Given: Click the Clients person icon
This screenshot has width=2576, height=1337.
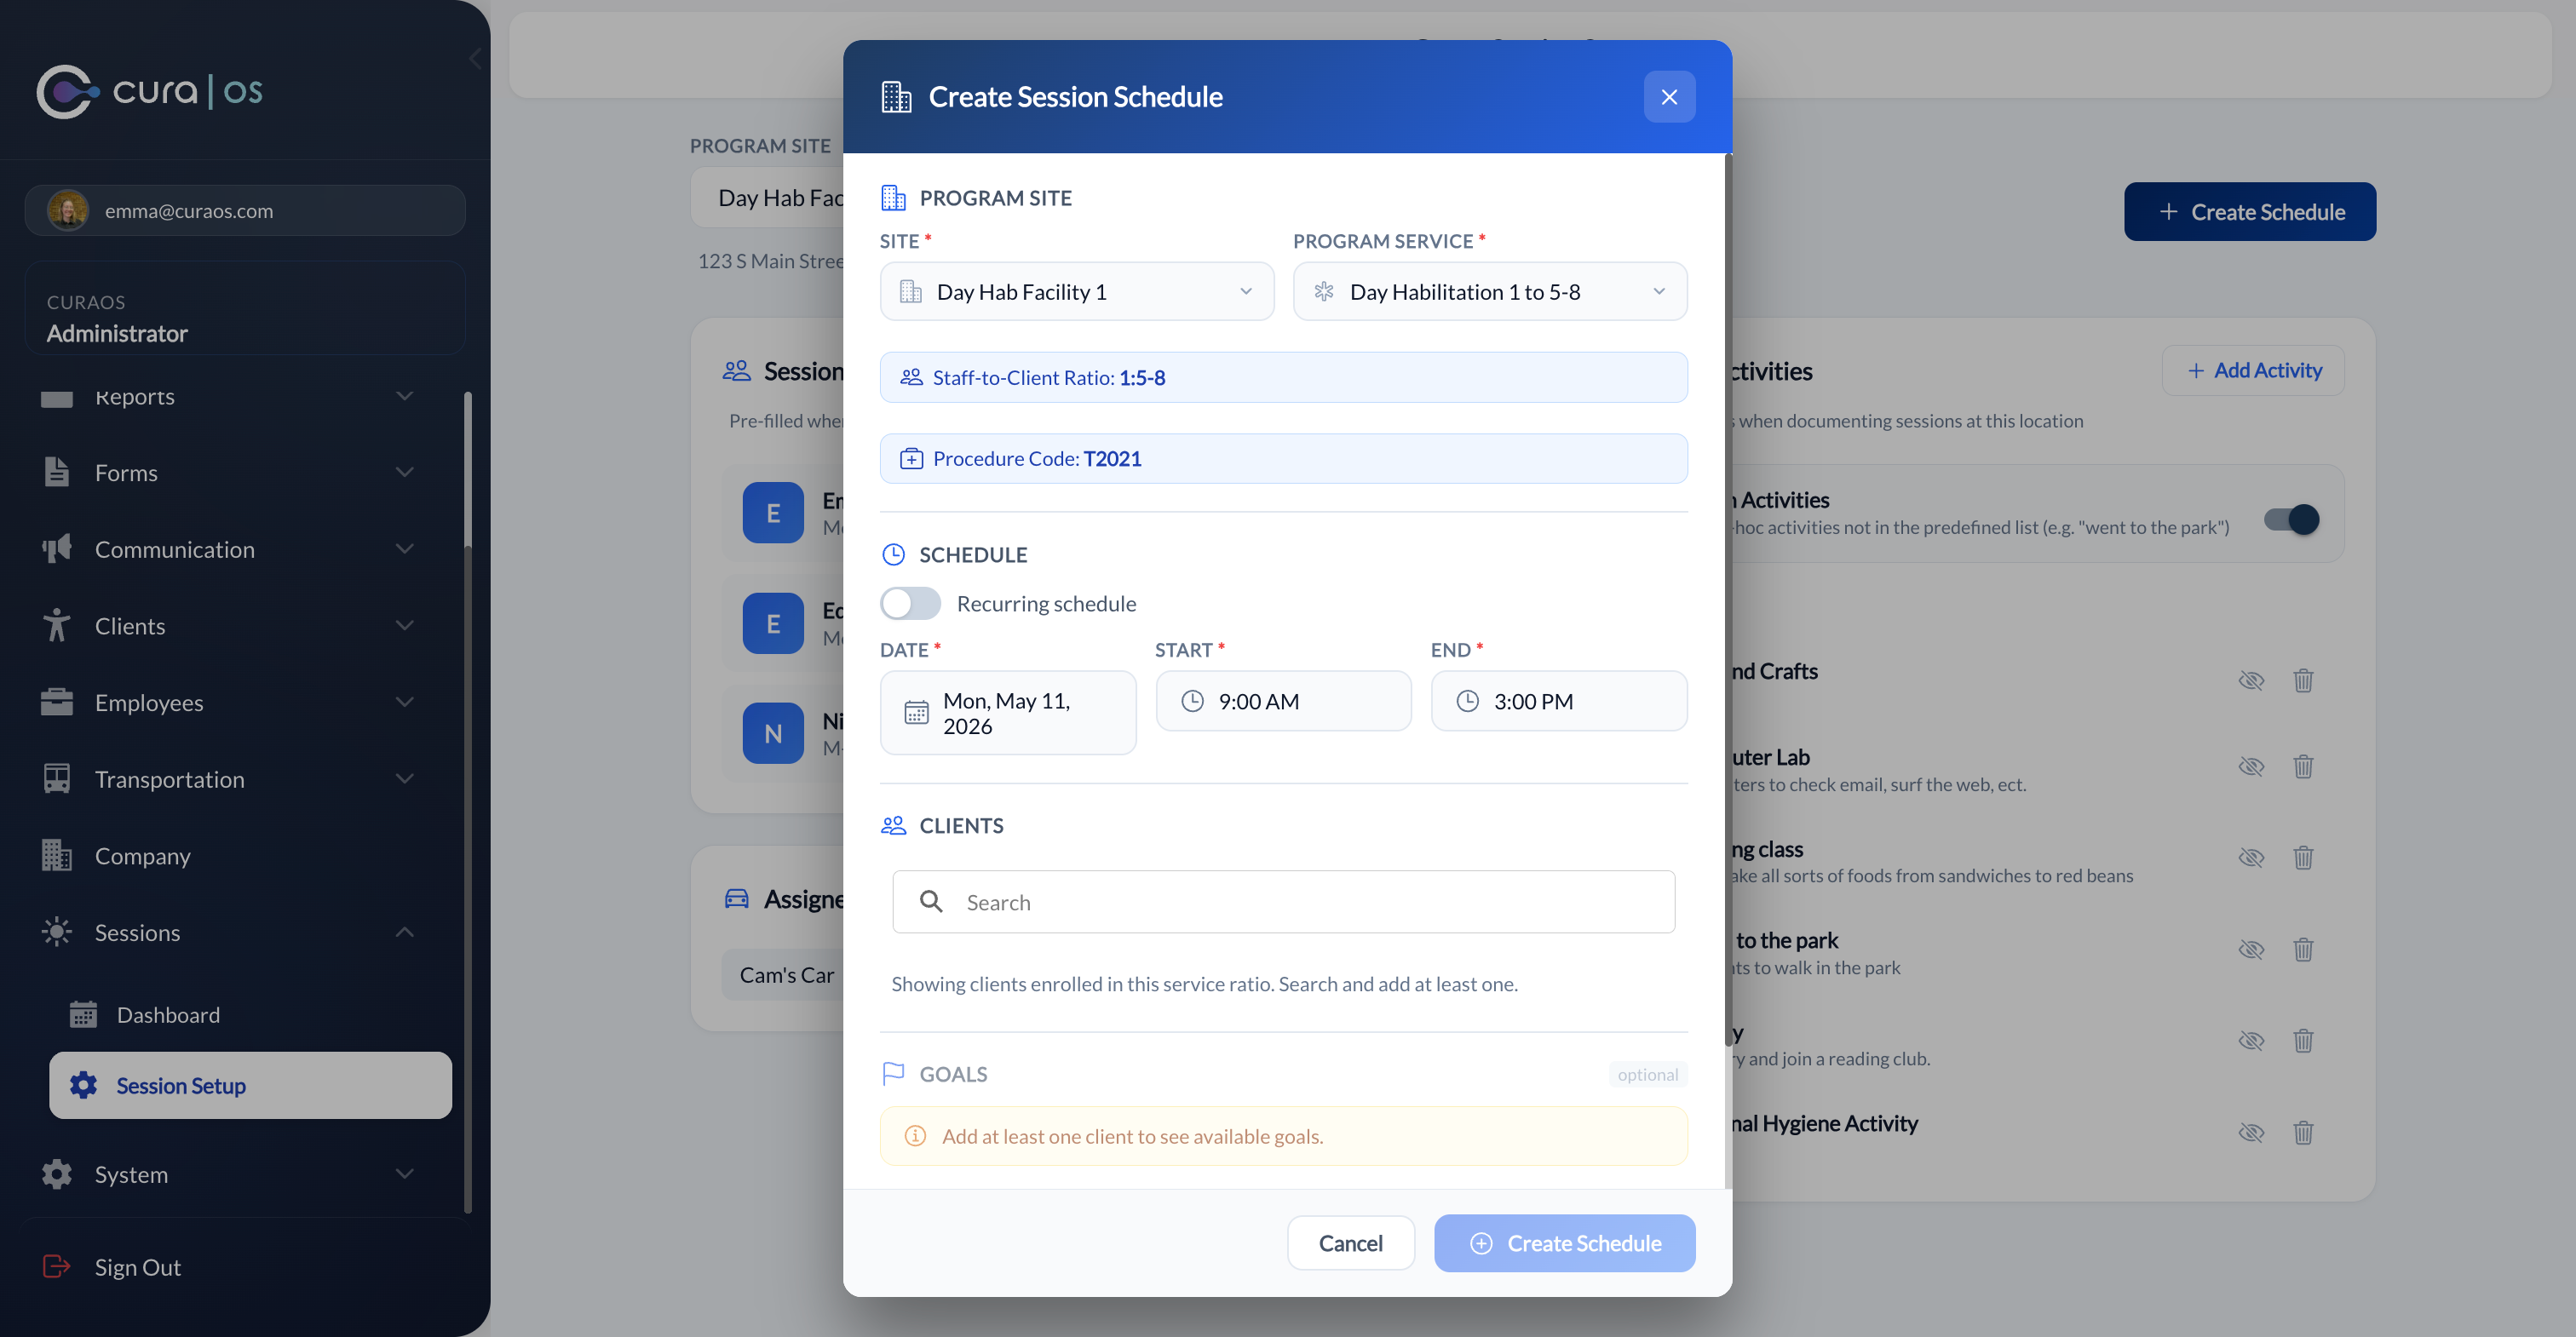Looking at the screenshot, I should 57,626.
